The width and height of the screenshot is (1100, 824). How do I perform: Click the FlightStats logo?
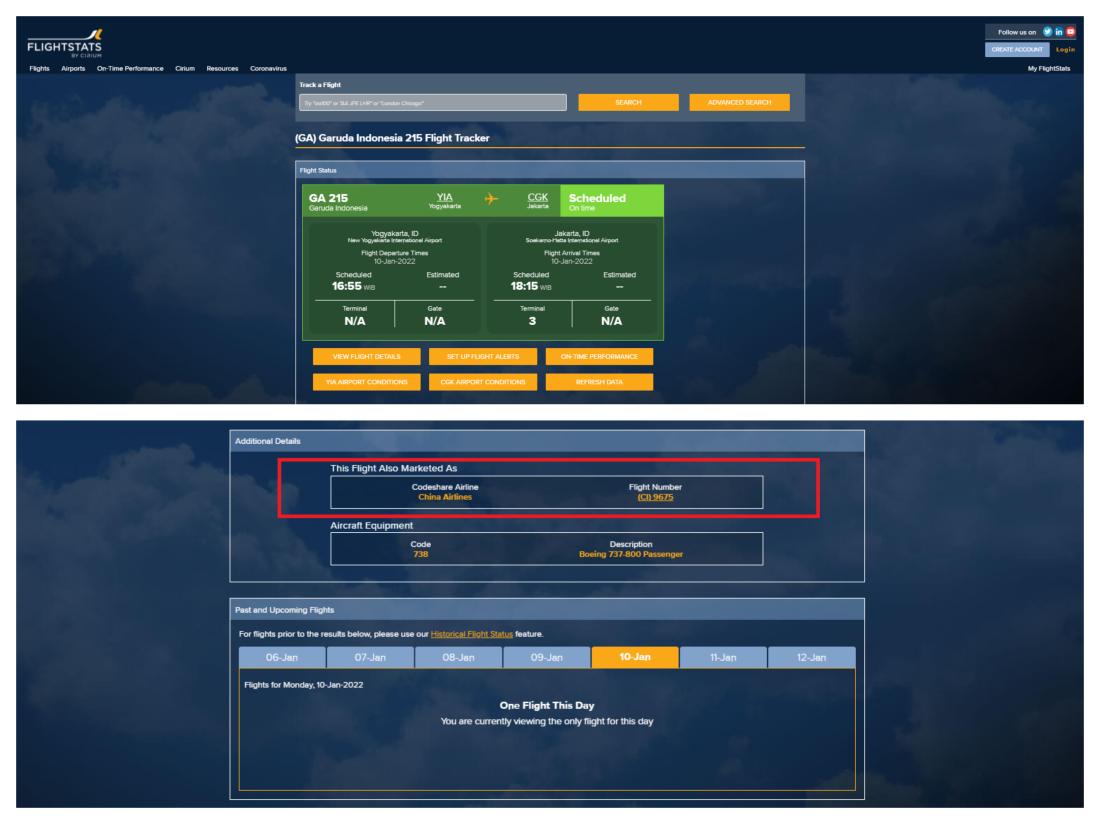pyautogui.click(x=65, y=43)
